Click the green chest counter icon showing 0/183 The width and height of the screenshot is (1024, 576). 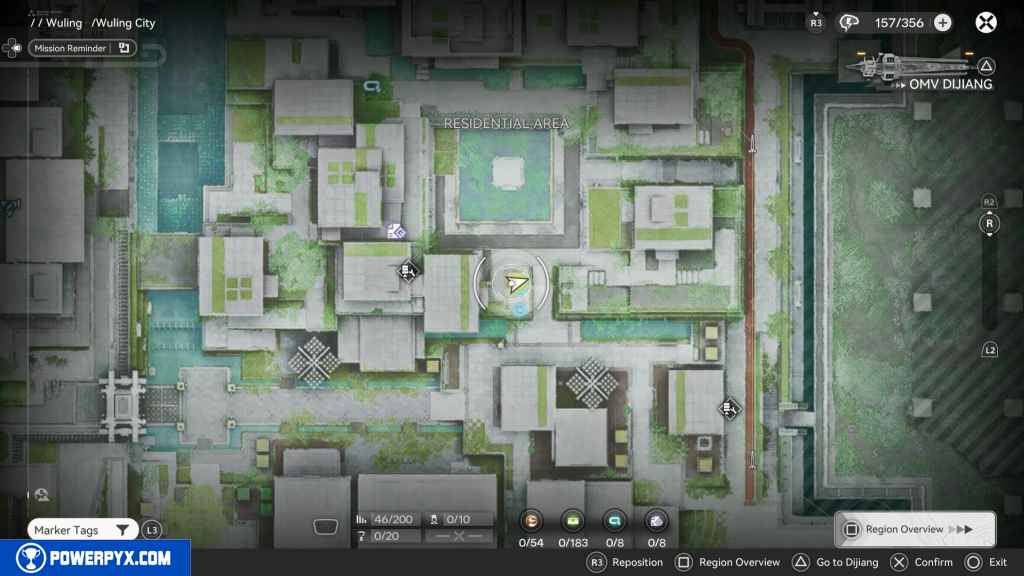(x=573, y=520)
